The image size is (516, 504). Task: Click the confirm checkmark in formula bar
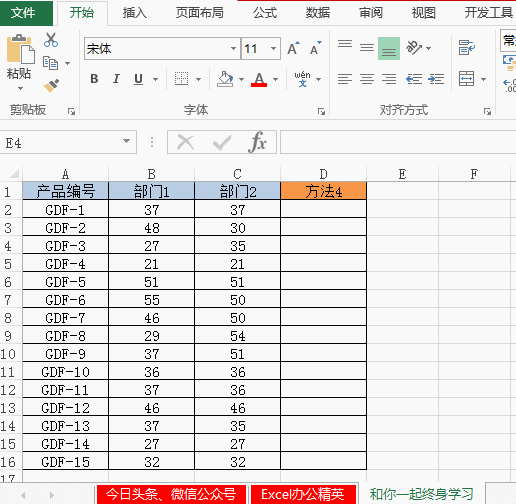[x=222, y=142]
